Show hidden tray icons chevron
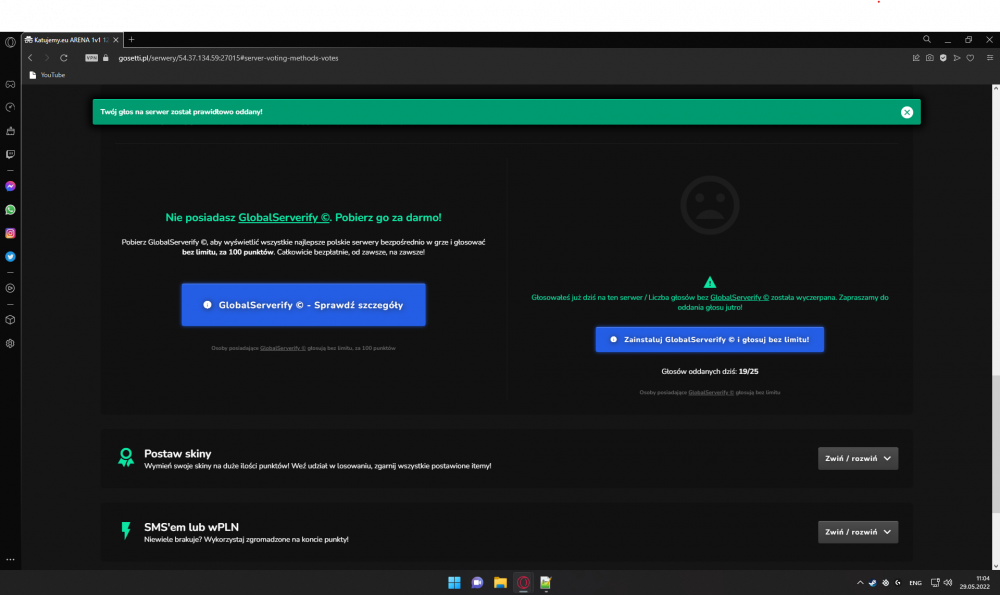The width and height of the screenshot is (1000, 595). [860, 582]
